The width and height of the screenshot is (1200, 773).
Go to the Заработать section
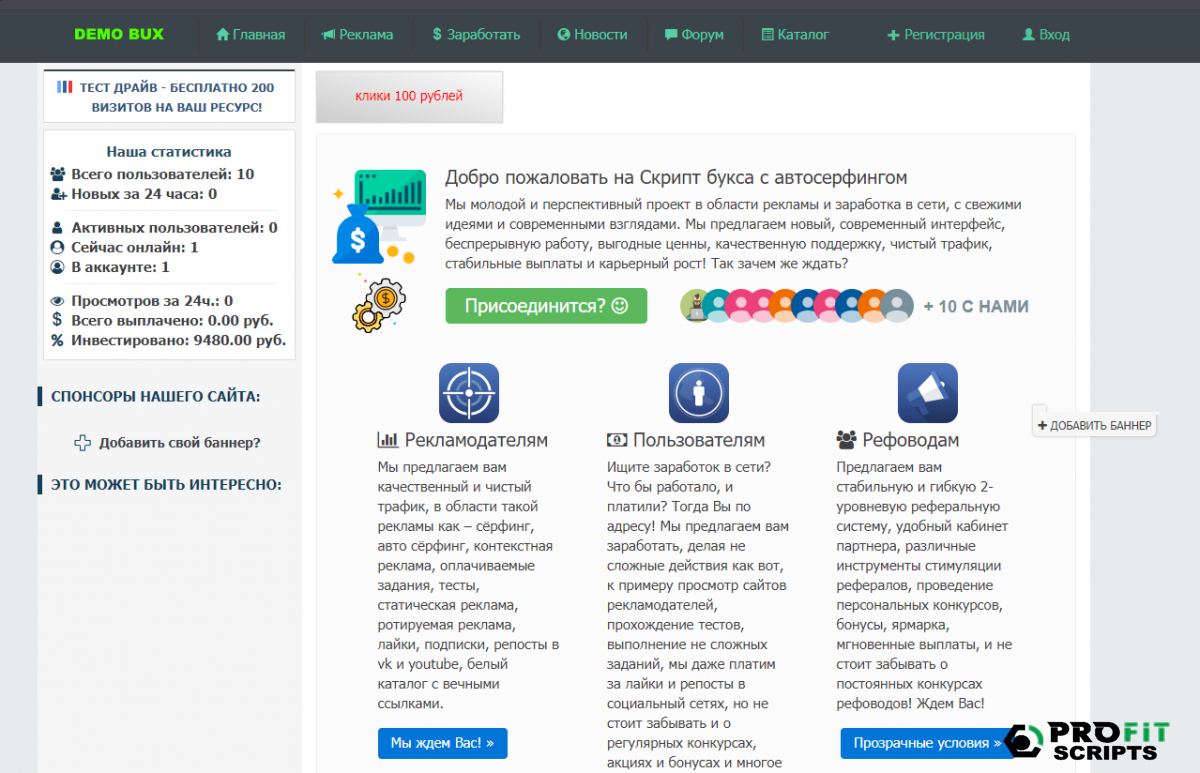point(476,35)
